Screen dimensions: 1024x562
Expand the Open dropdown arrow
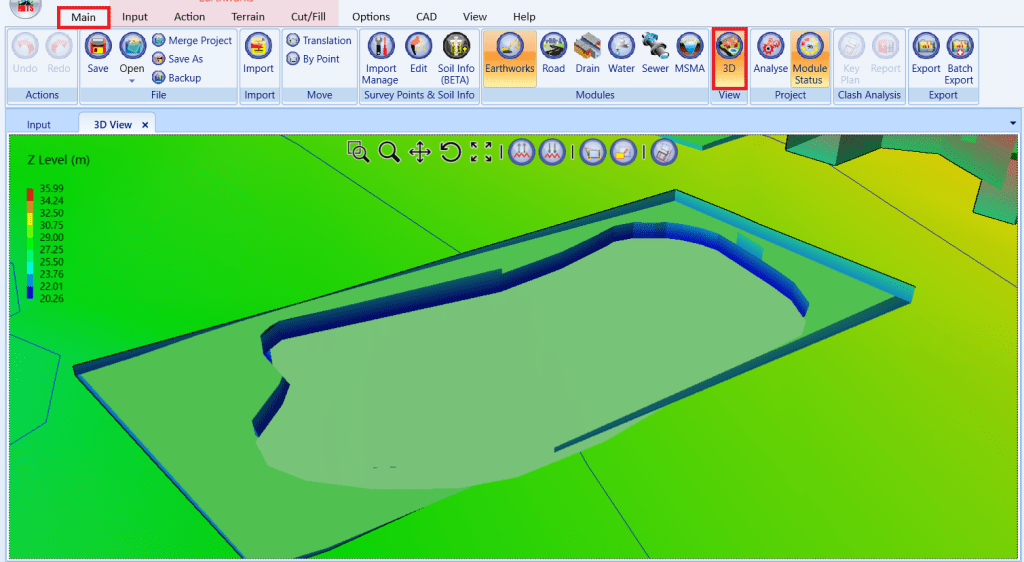click(x=132, y=81)
